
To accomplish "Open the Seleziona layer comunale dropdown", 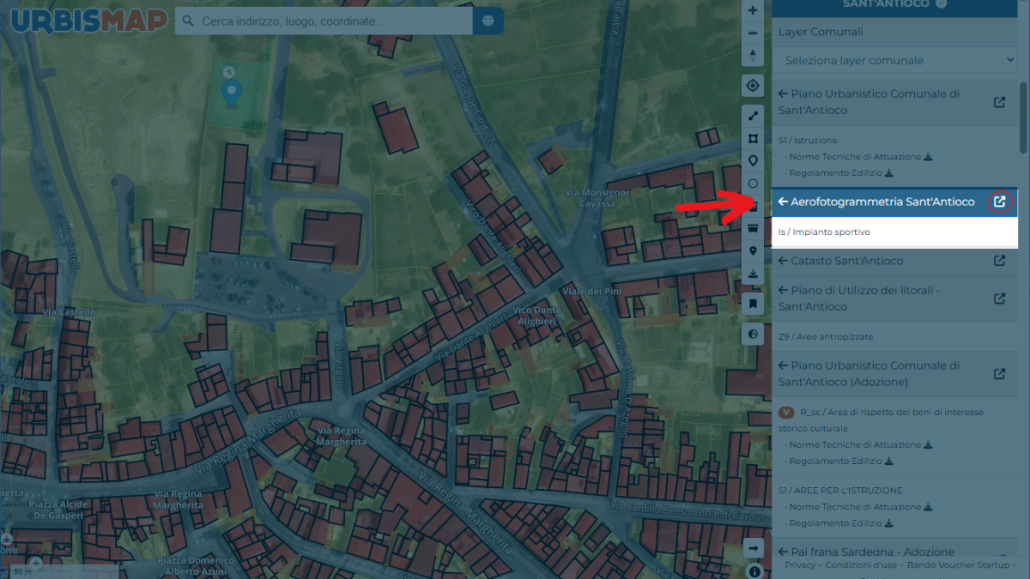I will pyautogui.click(x=895, y=60).
